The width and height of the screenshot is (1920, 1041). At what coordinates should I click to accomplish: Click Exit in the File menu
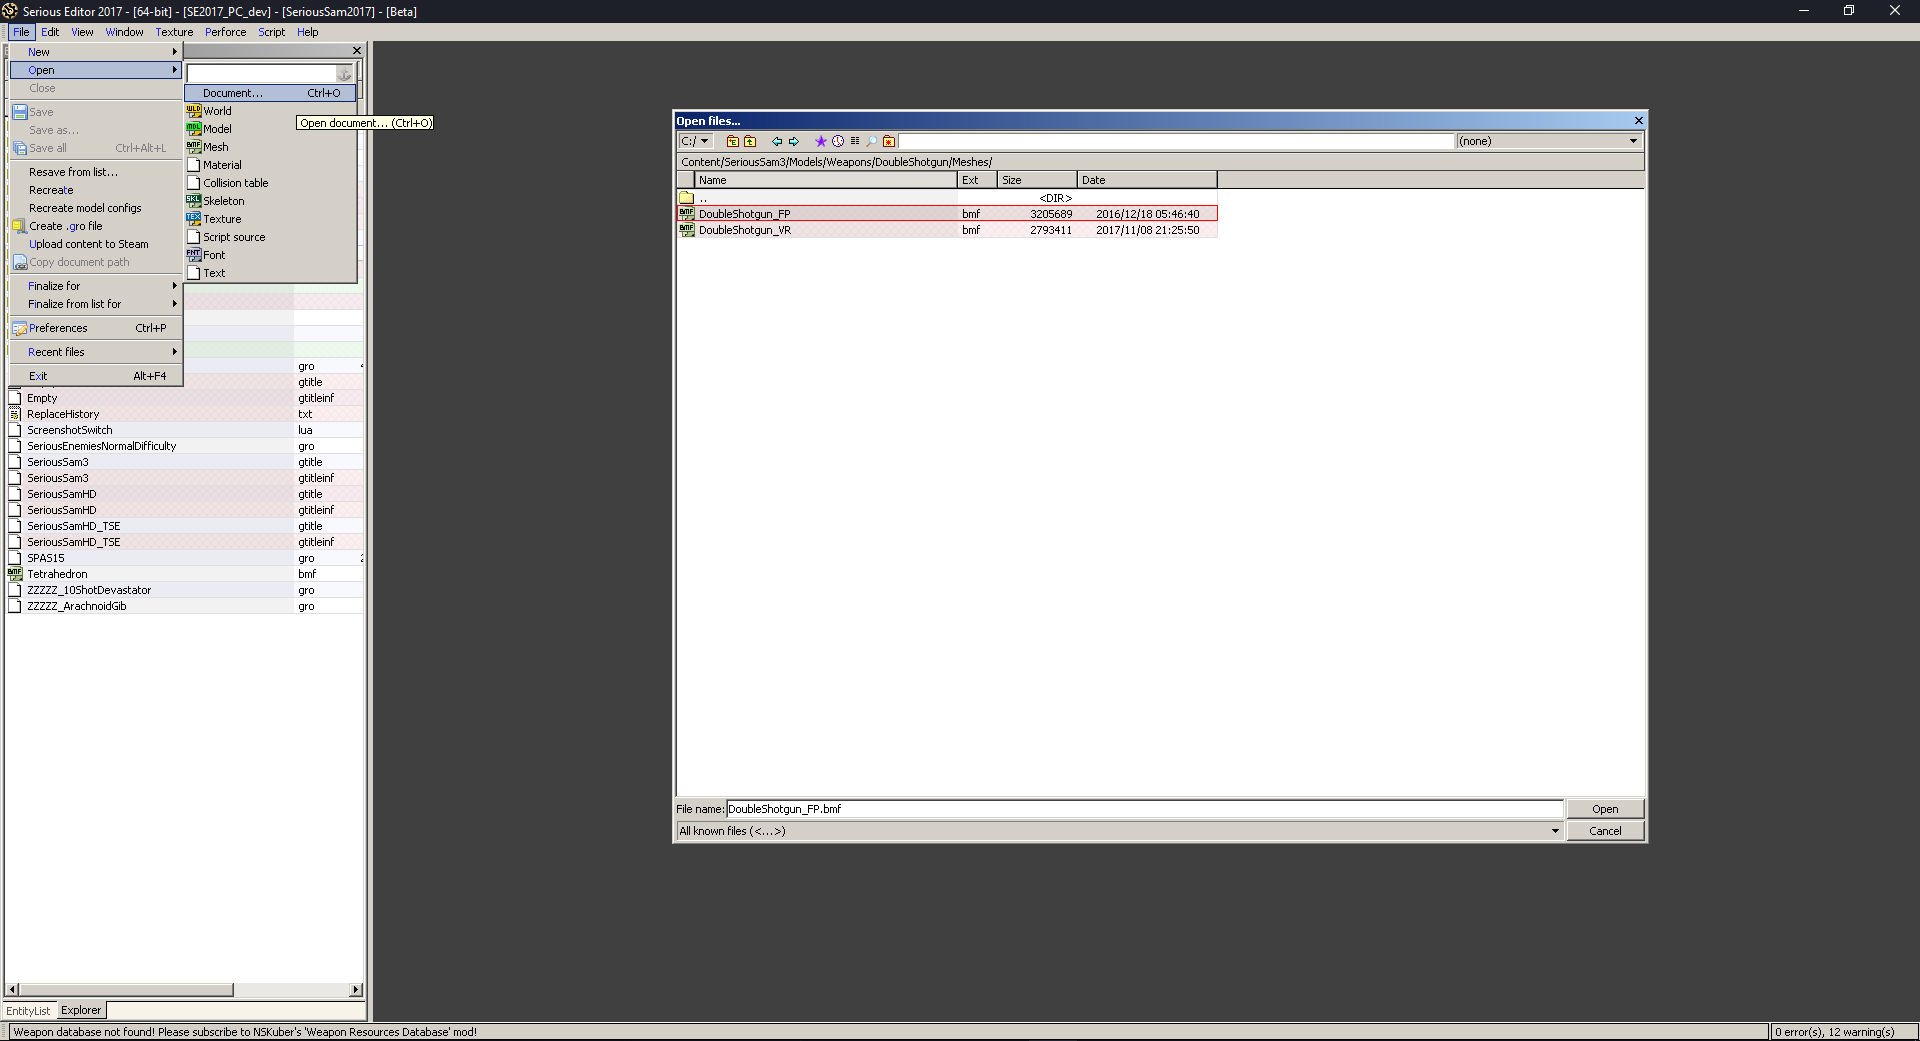(96, 376)
